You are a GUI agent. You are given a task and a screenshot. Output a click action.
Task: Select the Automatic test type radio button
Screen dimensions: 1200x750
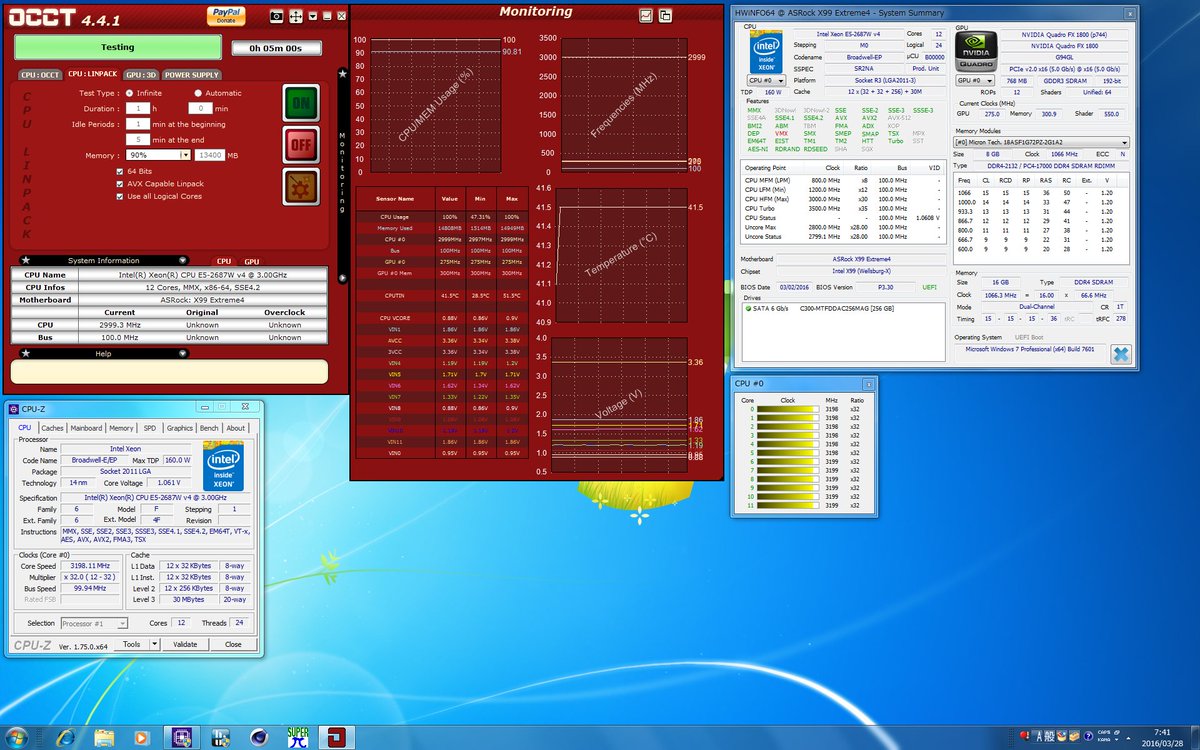[x=198, y=93]
